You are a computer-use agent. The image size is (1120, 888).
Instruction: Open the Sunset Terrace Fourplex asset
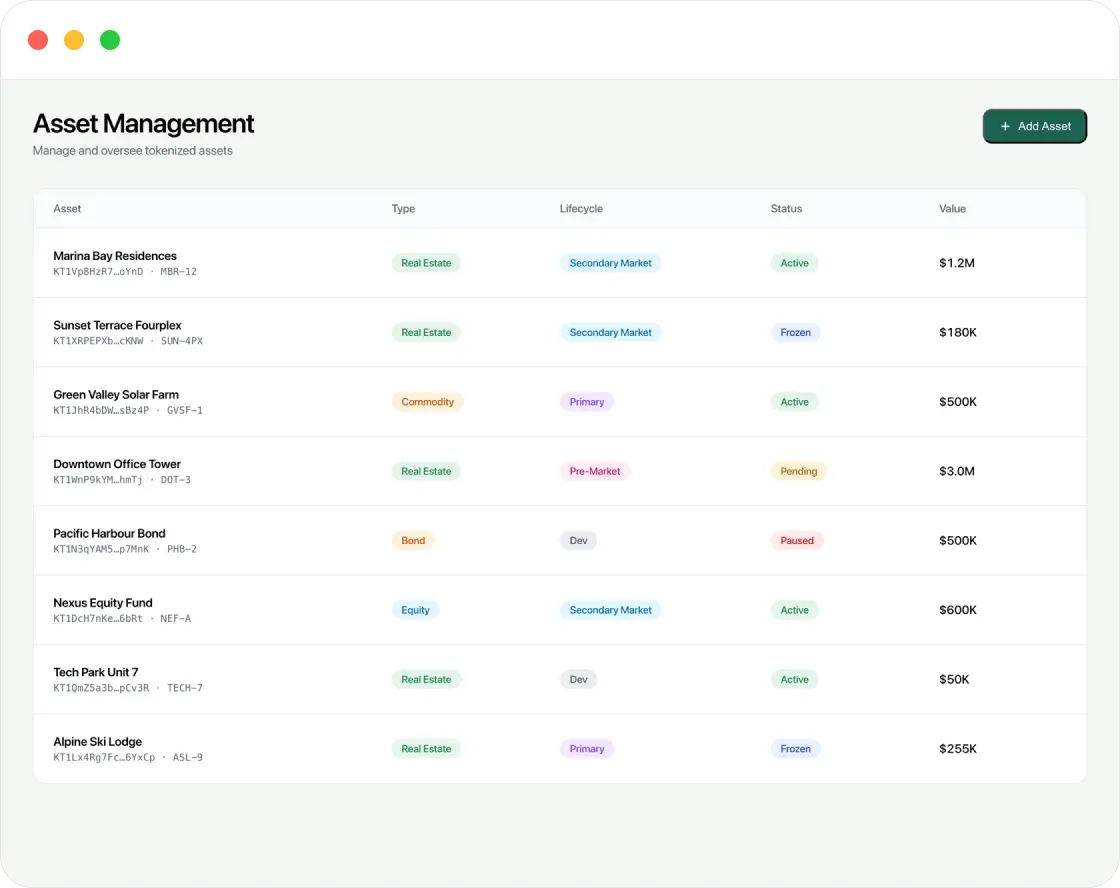pyautogui.click(x=117, y=325)
